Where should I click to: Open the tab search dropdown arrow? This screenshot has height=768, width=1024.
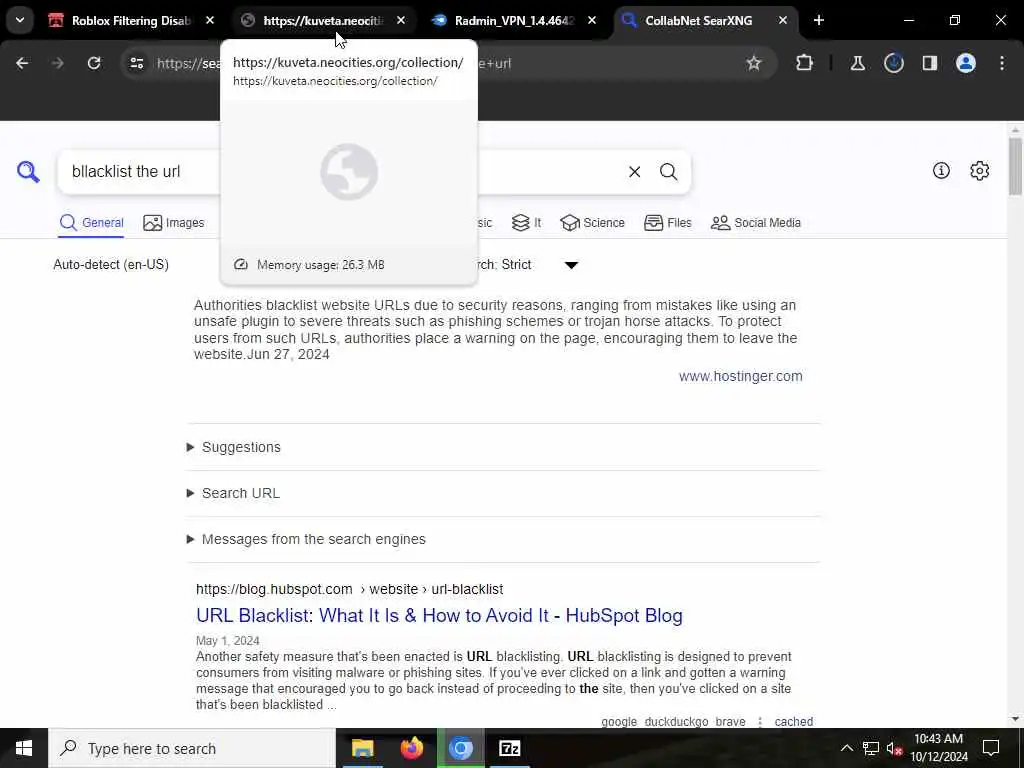20,20
